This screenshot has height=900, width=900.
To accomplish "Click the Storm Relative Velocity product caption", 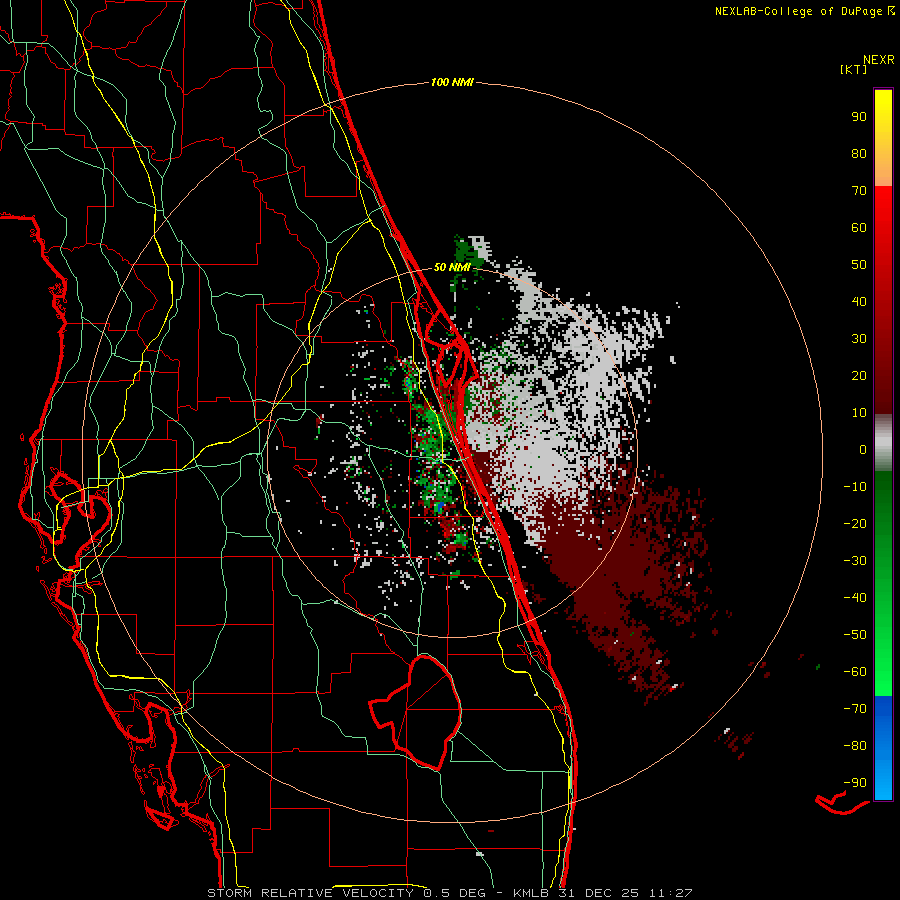I will [449, 893].
